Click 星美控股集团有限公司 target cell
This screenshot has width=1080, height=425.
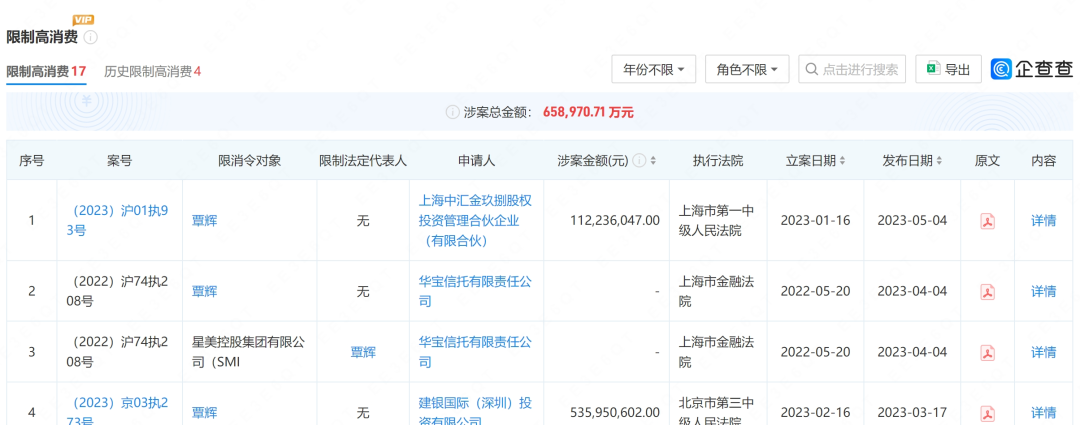pos(249,352)
